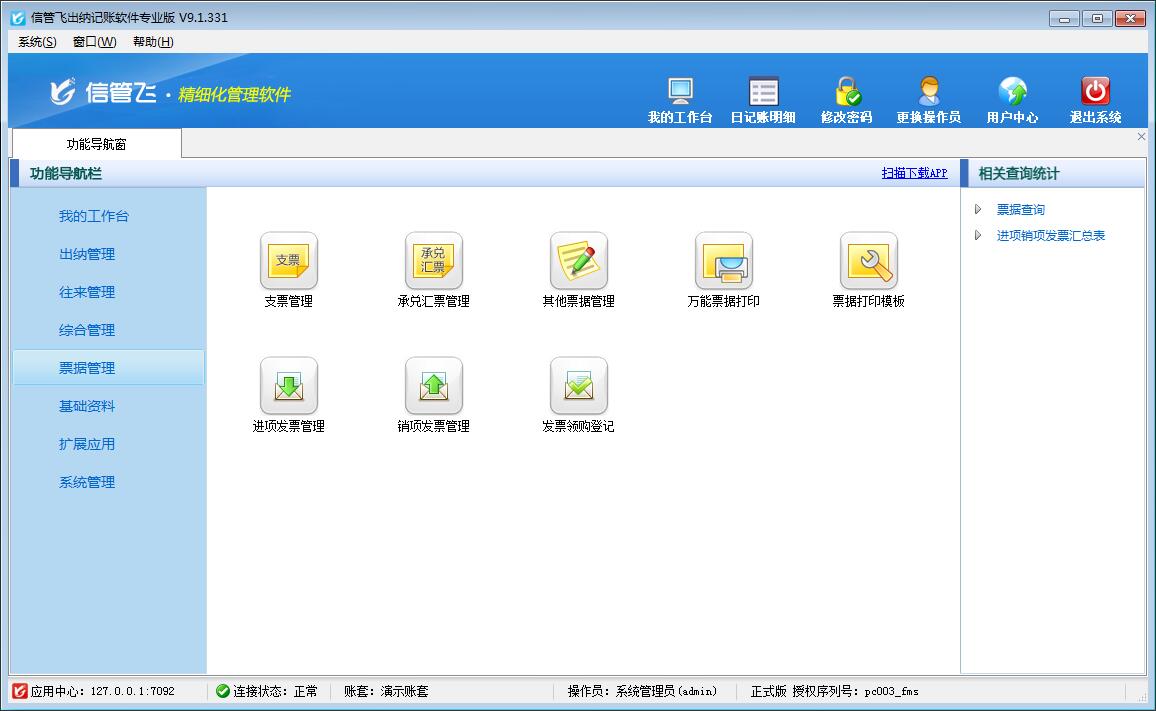
Task: Click 修改密码 lock icon
Action: [x=847, y=92]
